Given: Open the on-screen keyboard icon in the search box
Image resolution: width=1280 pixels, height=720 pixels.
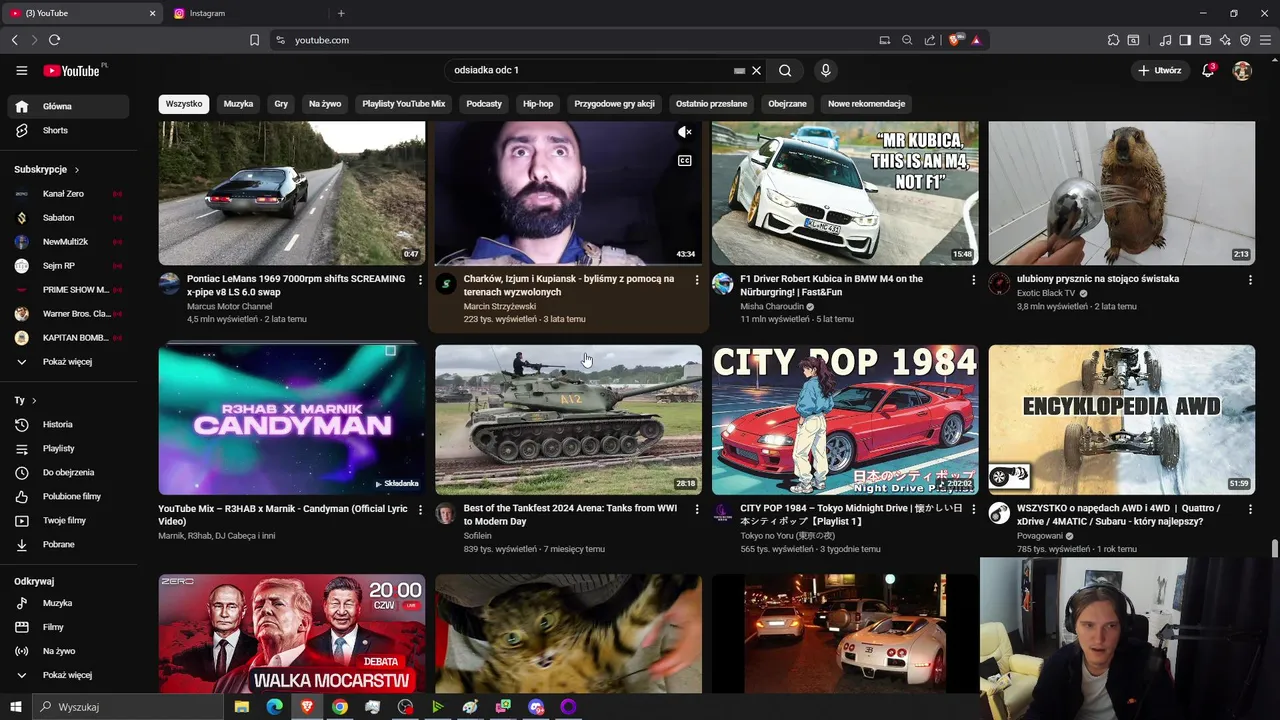Looking at the screenshot, I should pyautogui.click(x=739, y=71).
